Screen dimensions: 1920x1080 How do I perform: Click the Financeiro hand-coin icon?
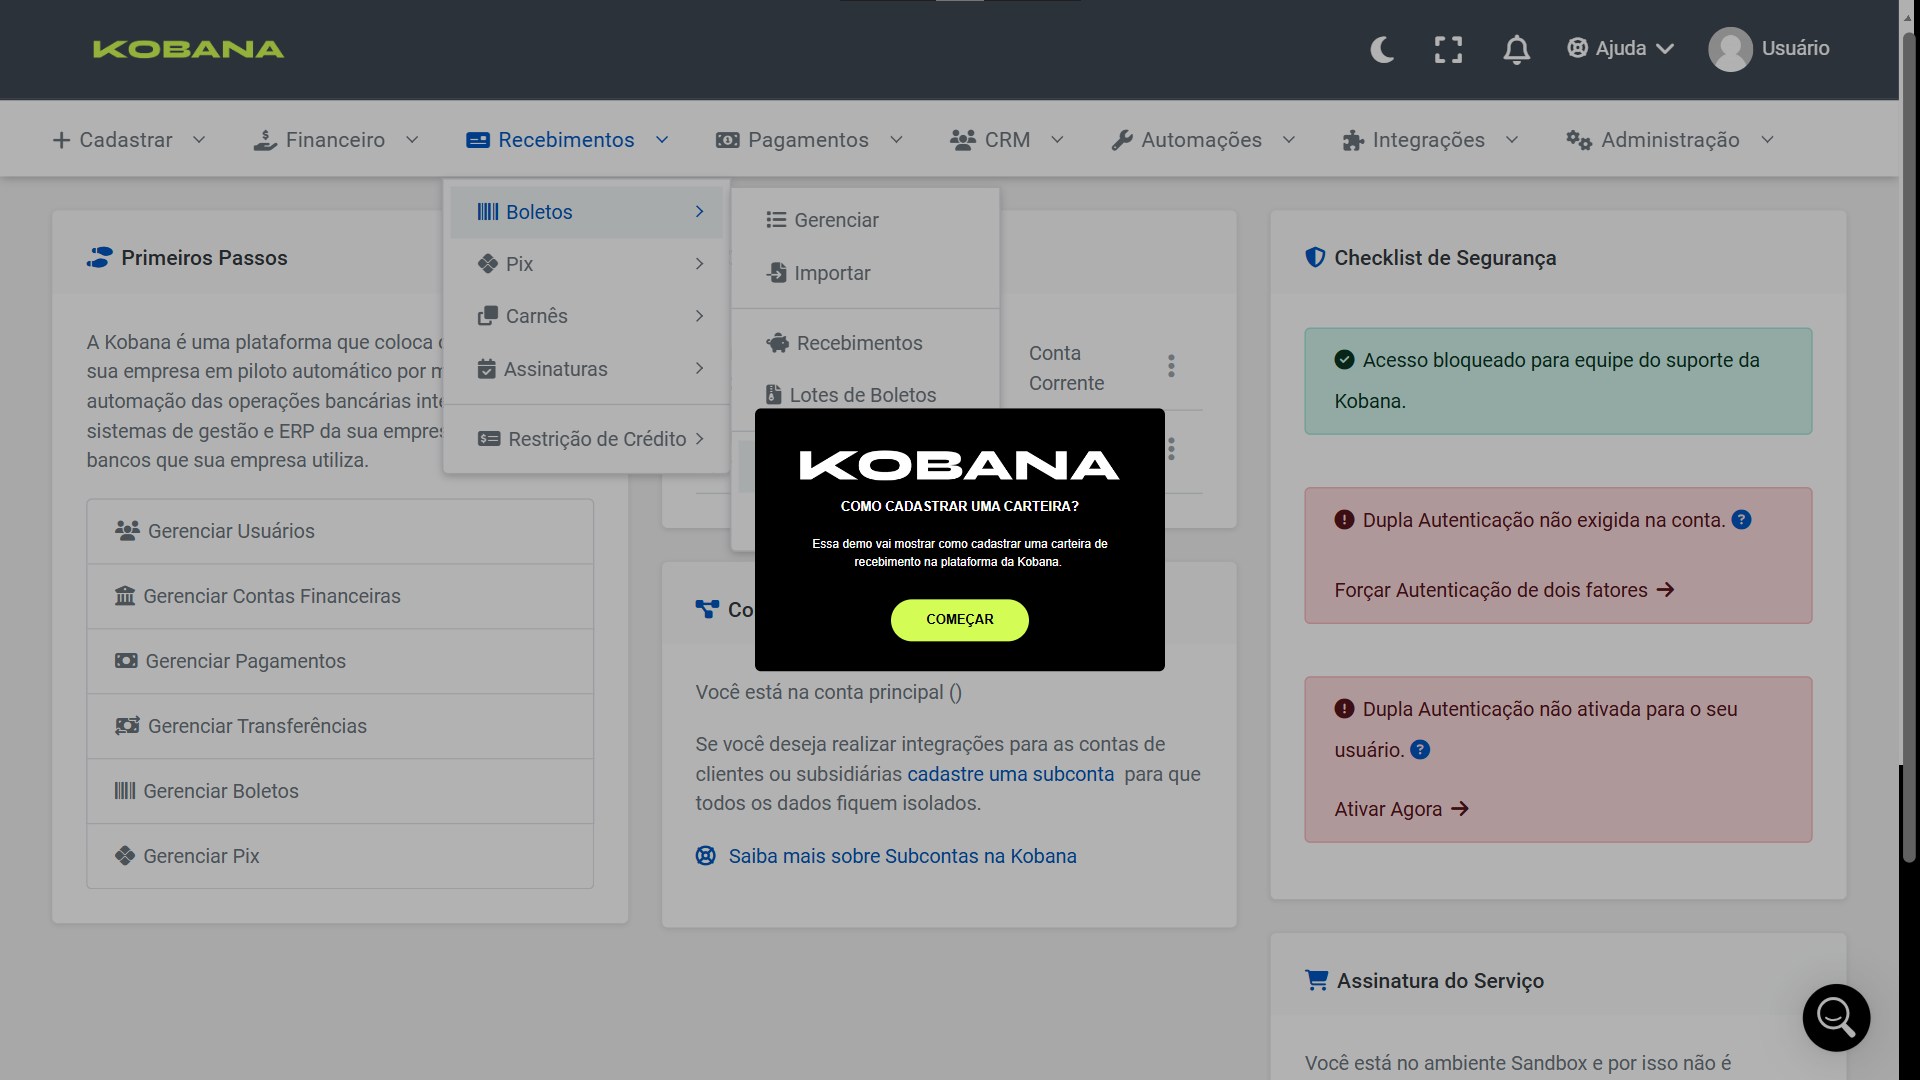pyautogui.click(x=265, y=140)
